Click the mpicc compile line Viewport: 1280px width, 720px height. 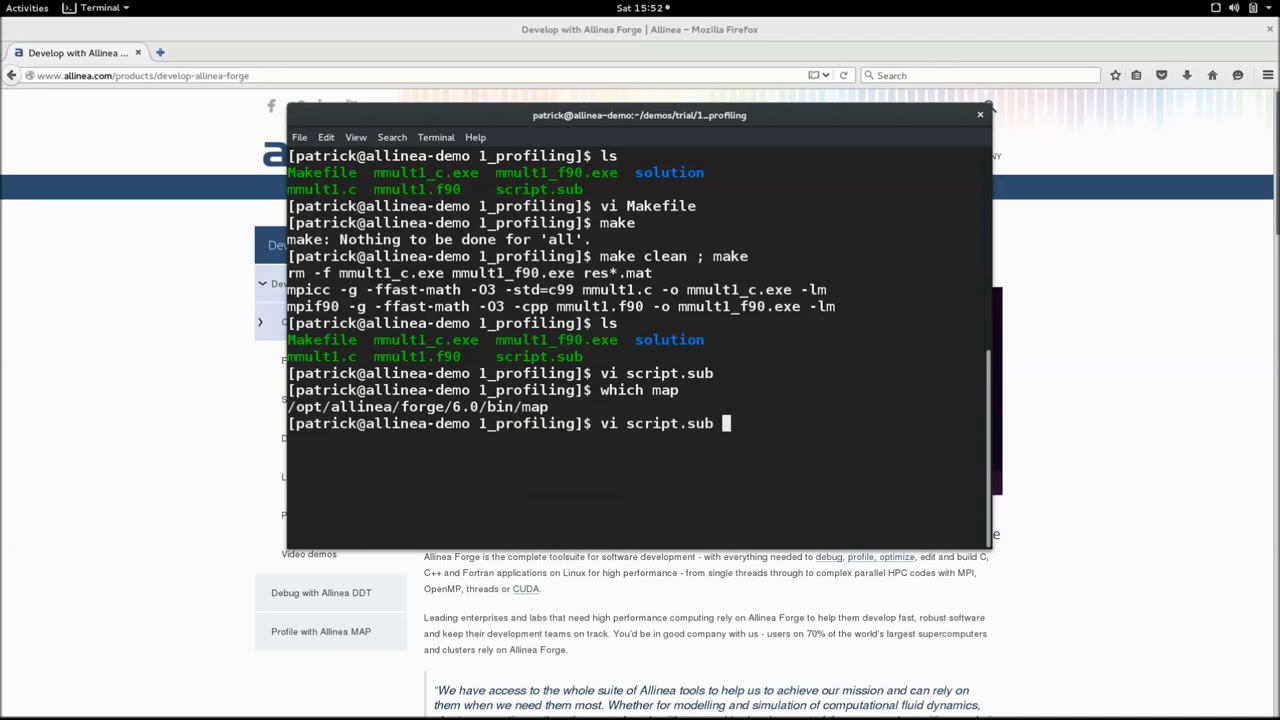click(x=556, y=290)
